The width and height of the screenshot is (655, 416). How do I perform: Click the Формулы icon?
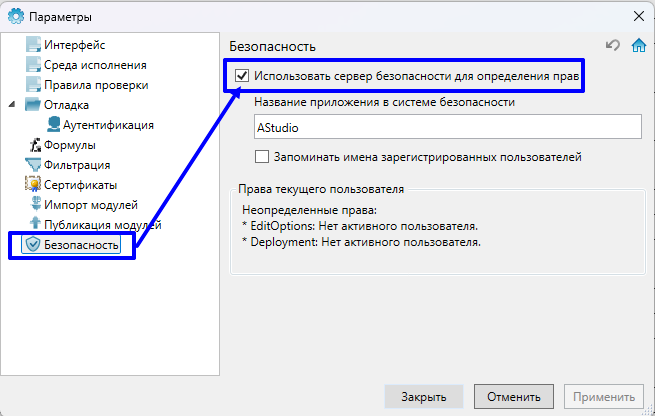33,145
